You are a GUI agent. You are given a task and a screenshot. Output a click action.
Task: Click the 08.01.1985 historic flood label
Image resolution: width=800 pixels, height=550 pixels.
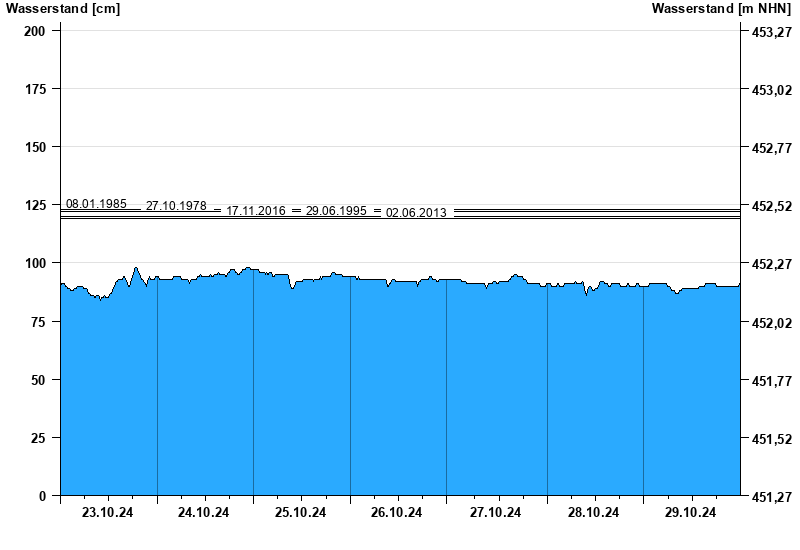click(x=96, y=204)
